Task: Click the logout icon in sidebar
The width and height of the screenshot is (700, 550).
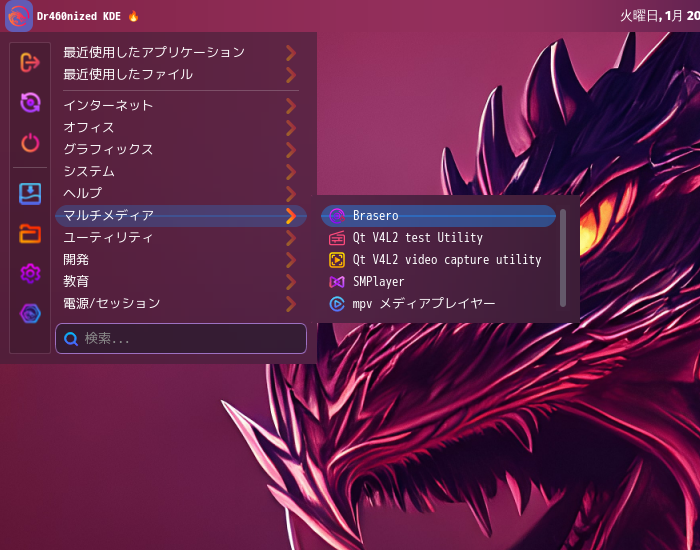Action: 30,62
